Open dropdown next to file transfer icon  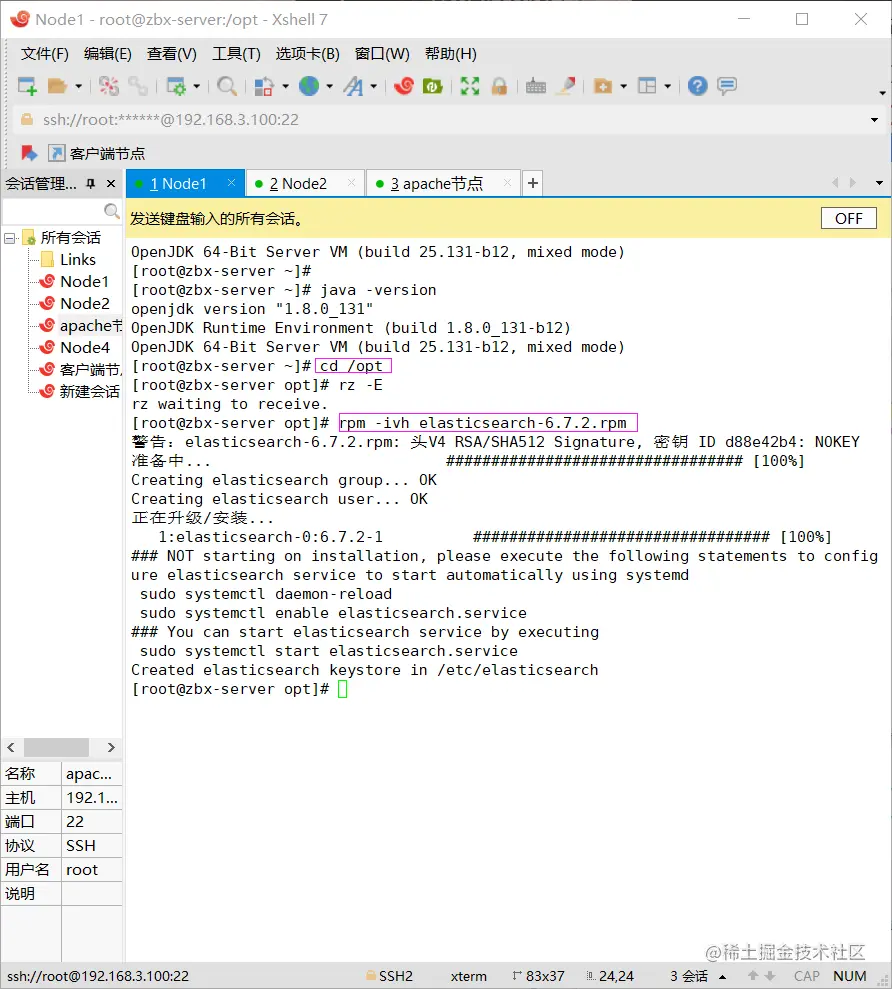(285, 86)
